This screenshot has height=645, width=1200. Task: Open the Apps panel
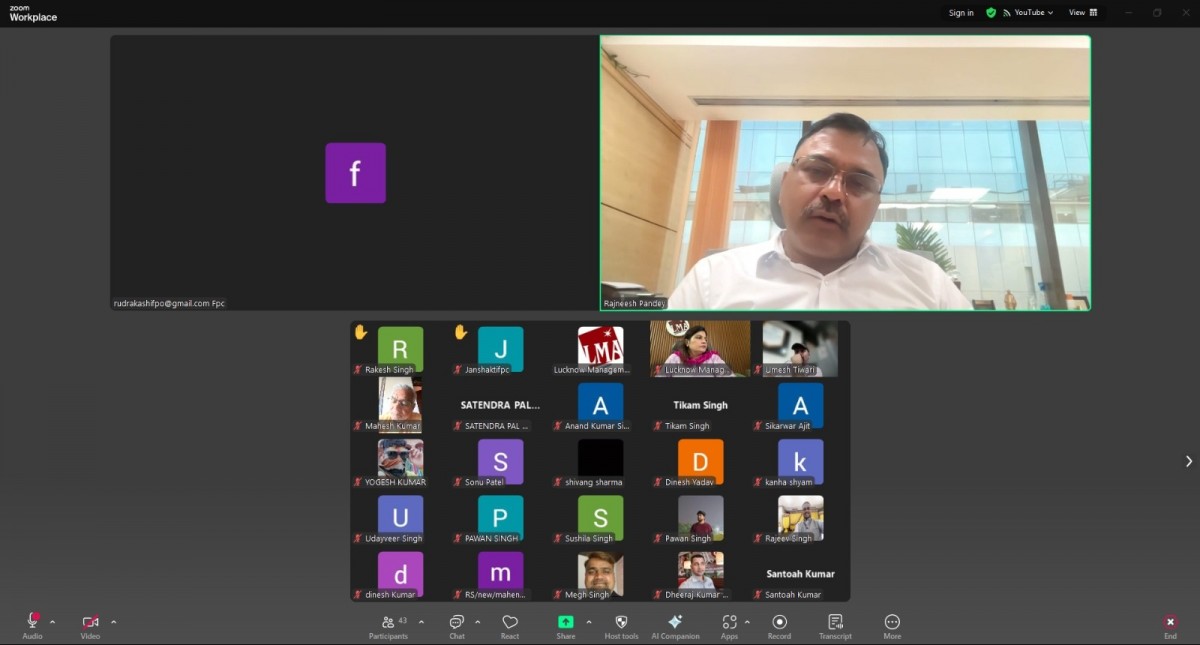tap(729, 627)
